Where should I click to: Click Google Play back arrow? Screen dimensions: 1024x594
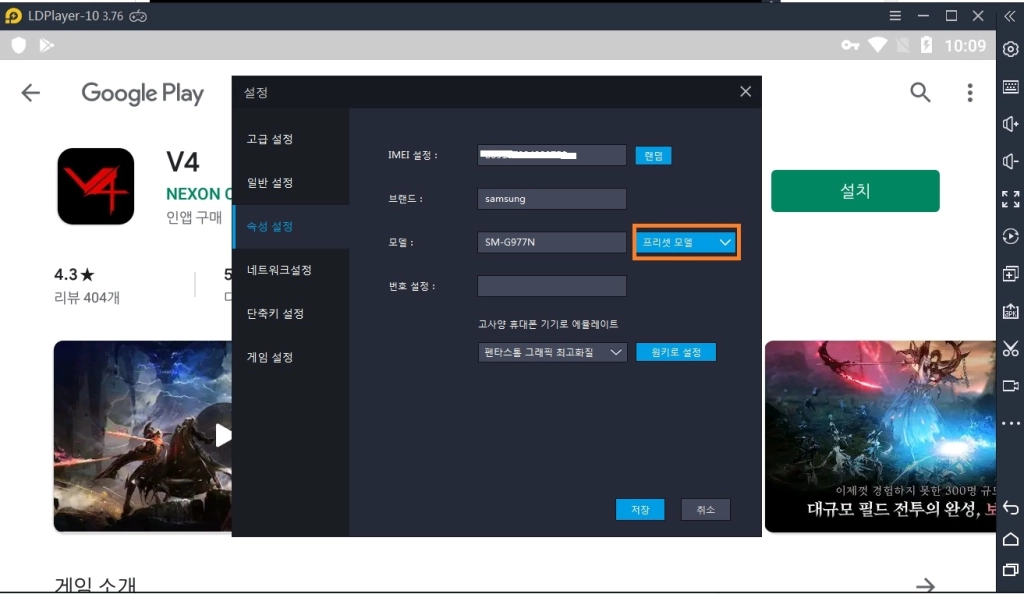(31, 93)
